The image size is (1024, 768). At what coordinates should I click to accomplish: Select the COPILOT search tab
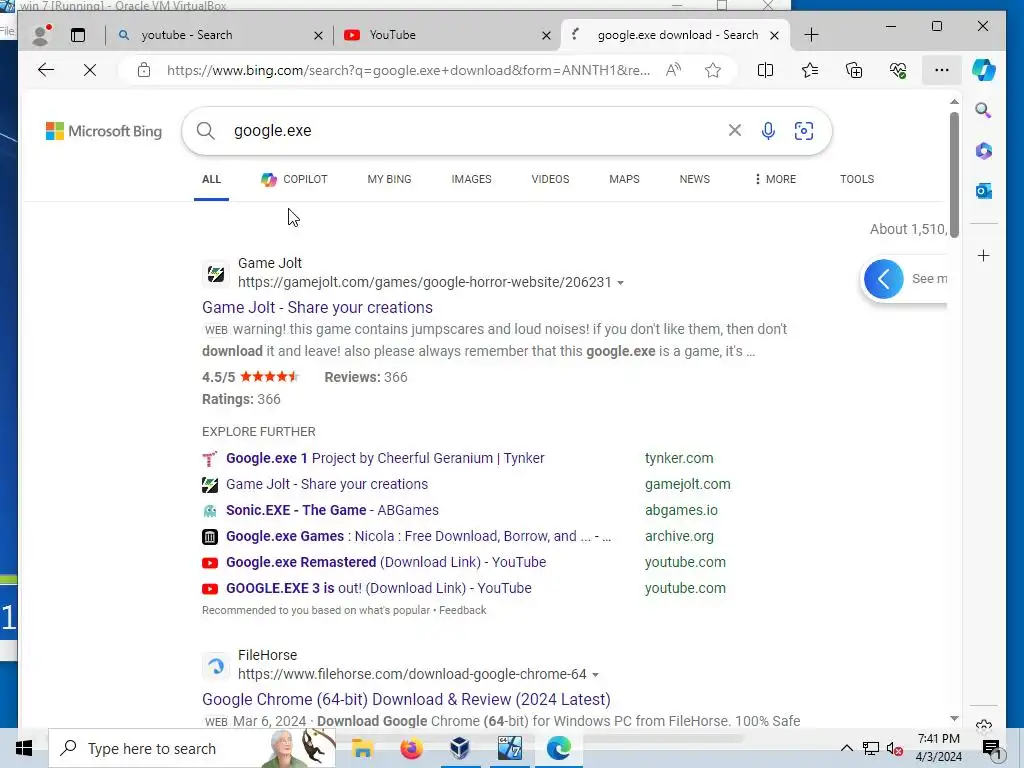(x=295, y=179)
